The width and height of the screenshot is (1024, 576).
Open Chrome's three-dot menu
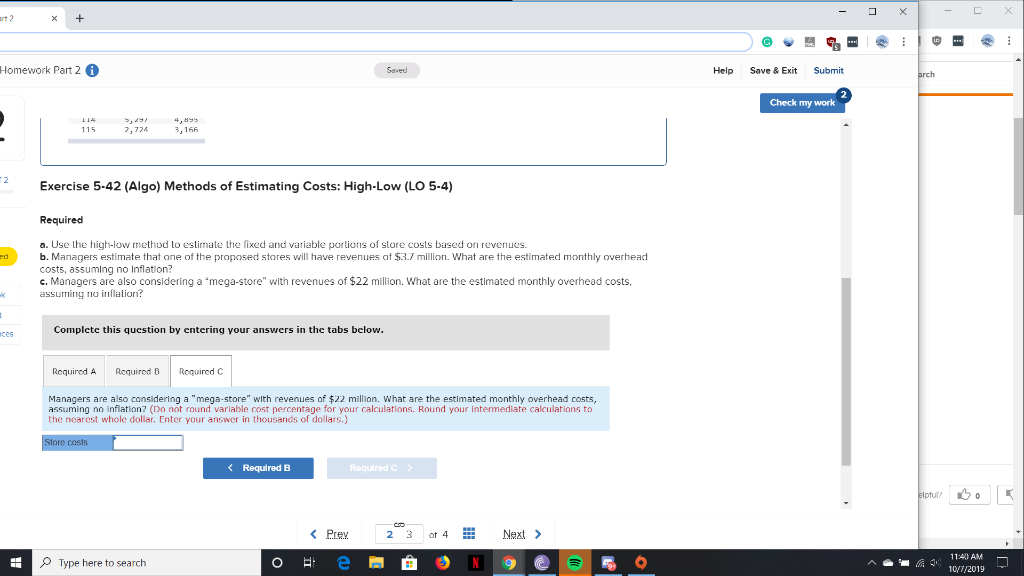point(904,42)
